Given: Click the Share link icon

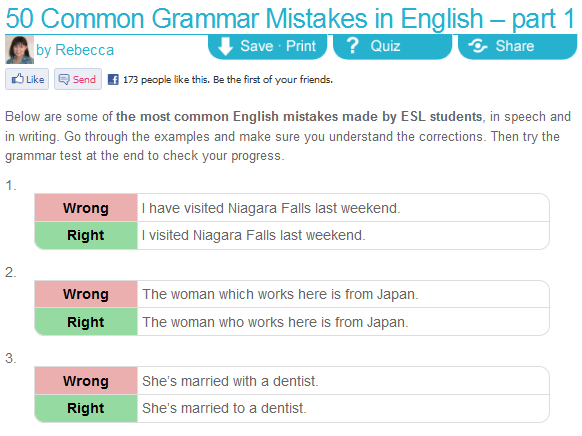Looking at the screenshot, I should point(478,46).
